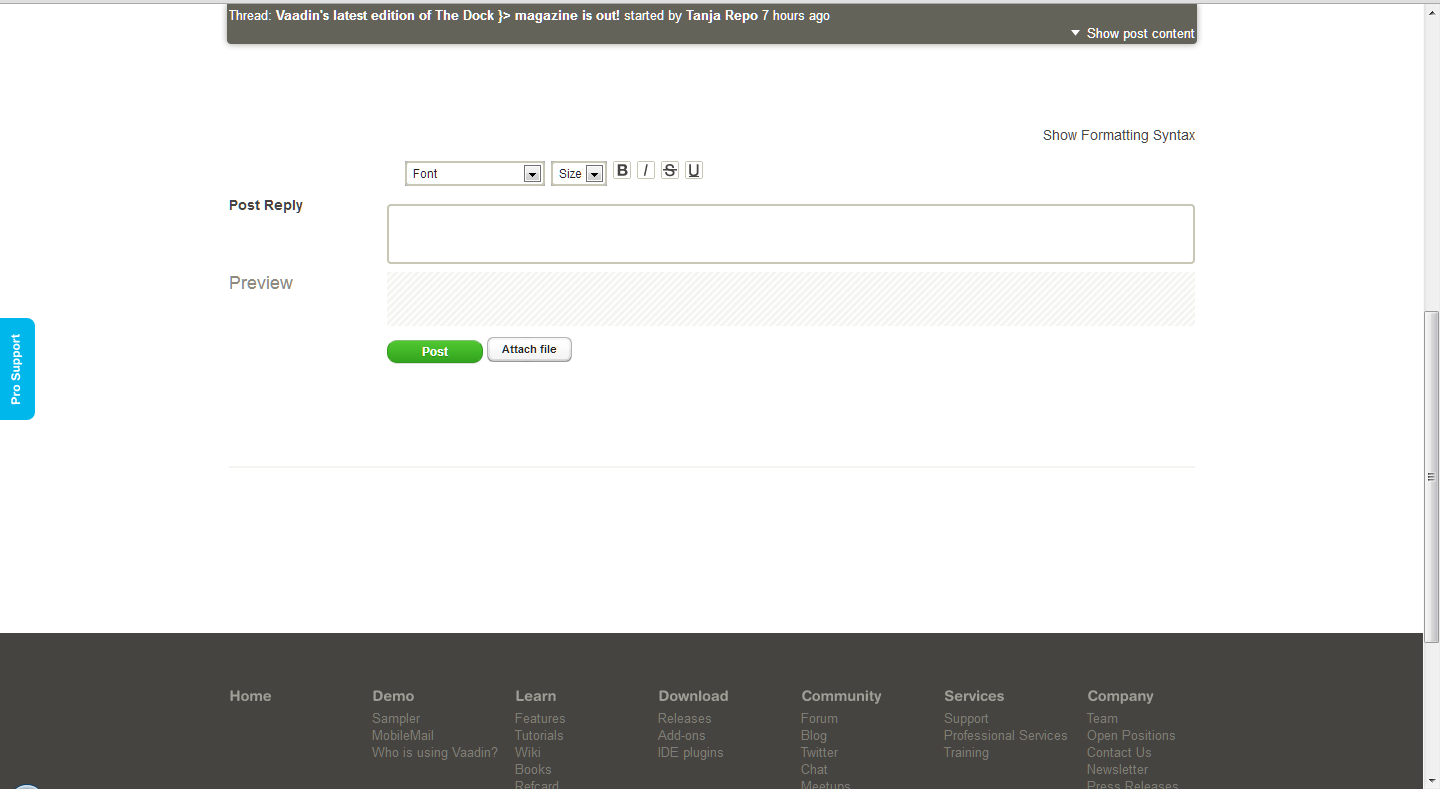Expand Show post content
The image size is (1440, 789).
[1133, 34]
